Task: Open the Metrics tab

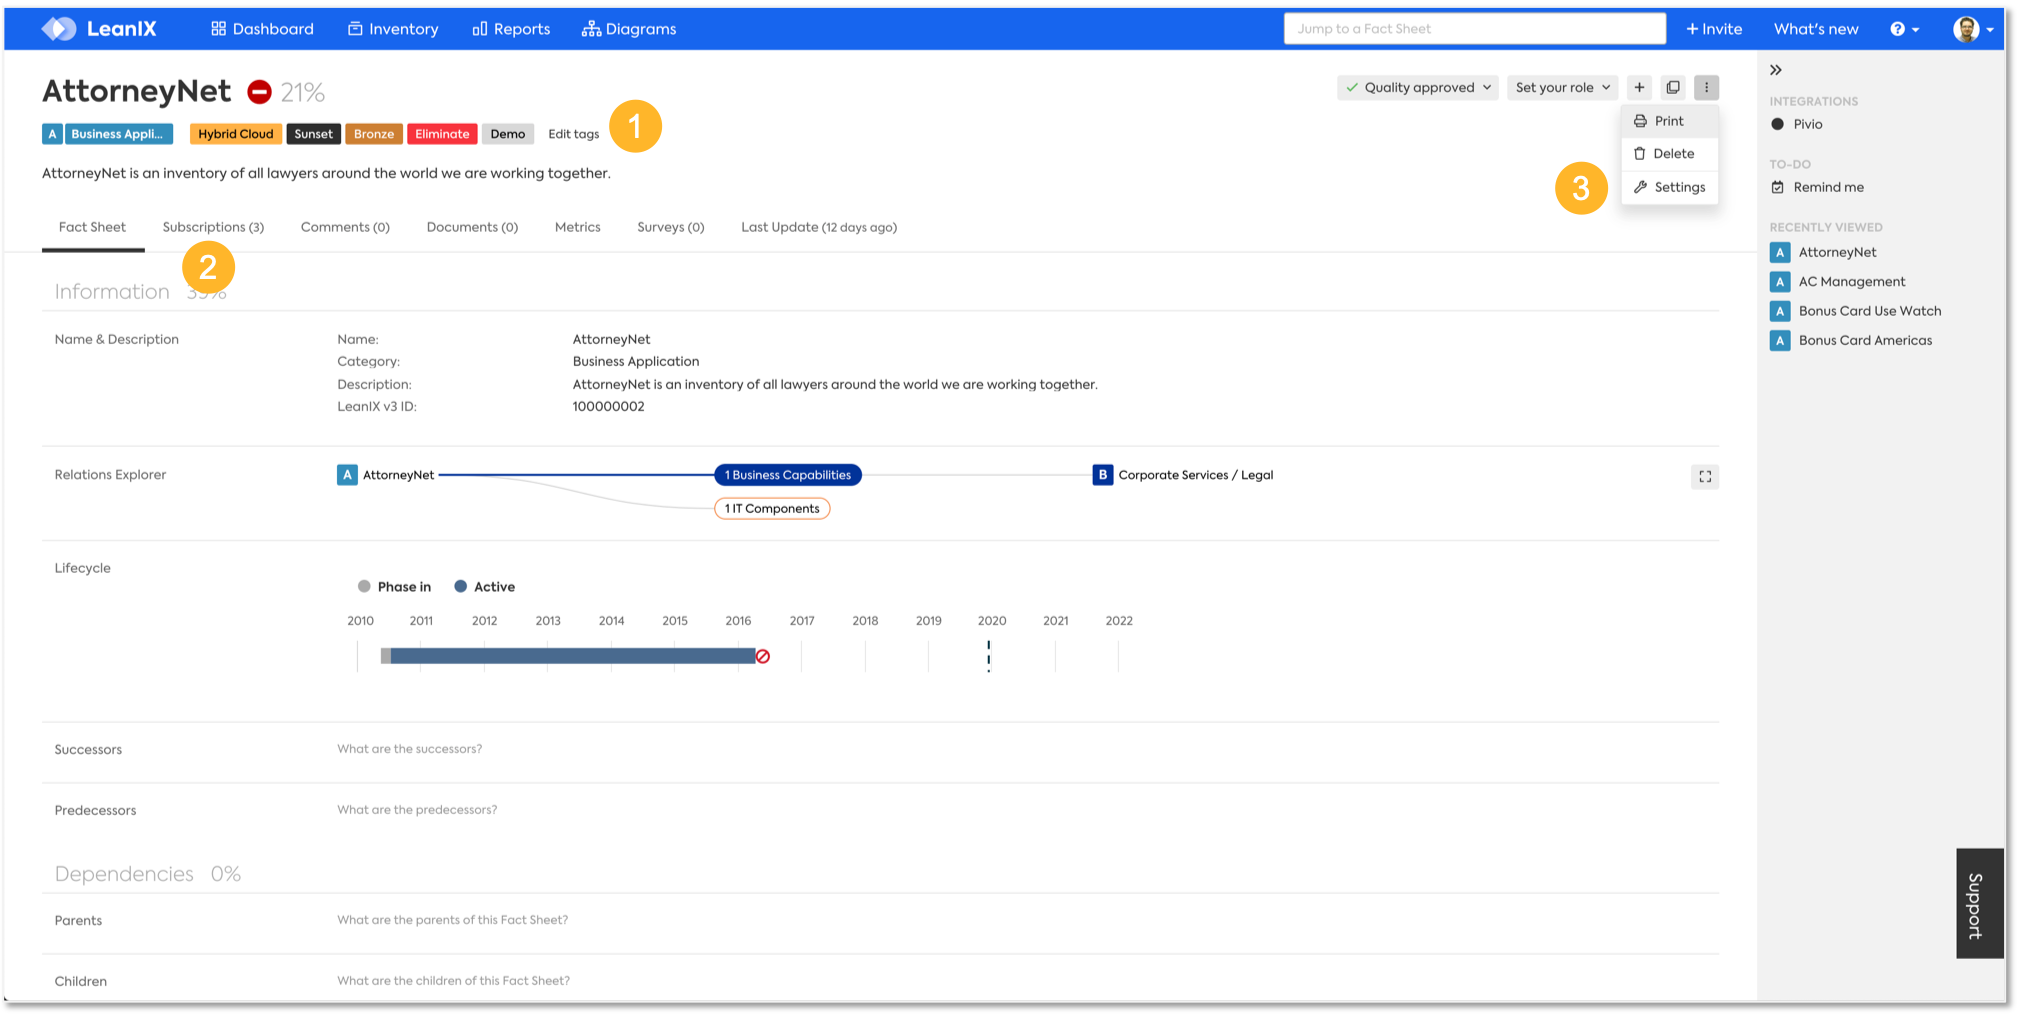Action: click(578, 228)
